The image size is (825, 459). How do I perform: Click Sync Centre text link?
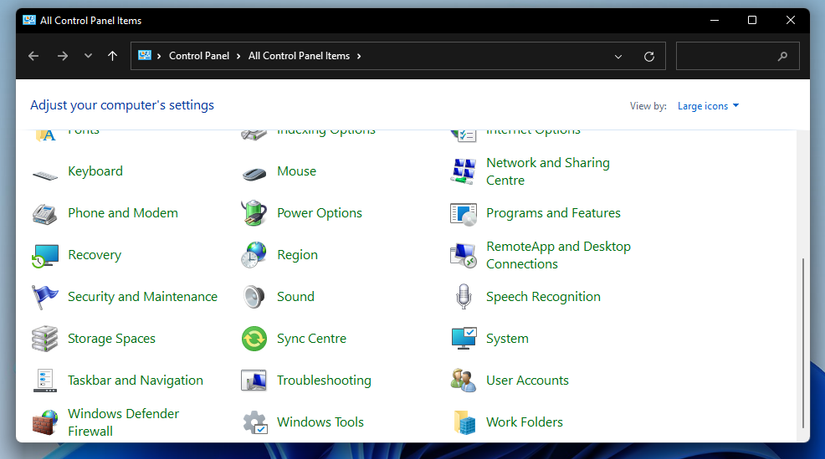[x=311, y=338]
